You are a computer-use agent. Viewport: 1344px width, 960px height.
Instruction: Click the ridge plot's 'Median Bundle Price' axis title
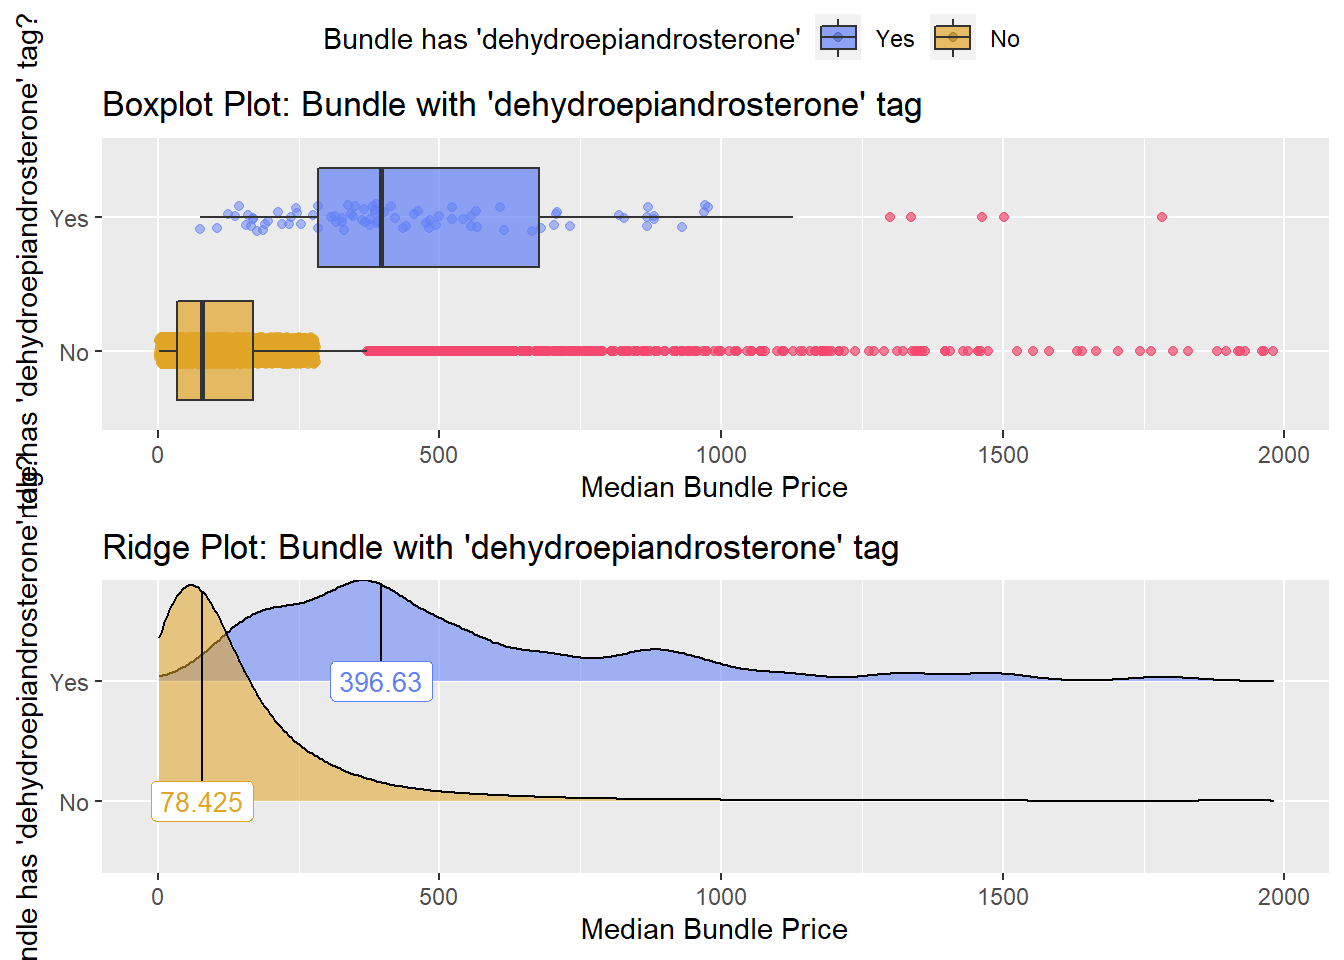(714, 929)
